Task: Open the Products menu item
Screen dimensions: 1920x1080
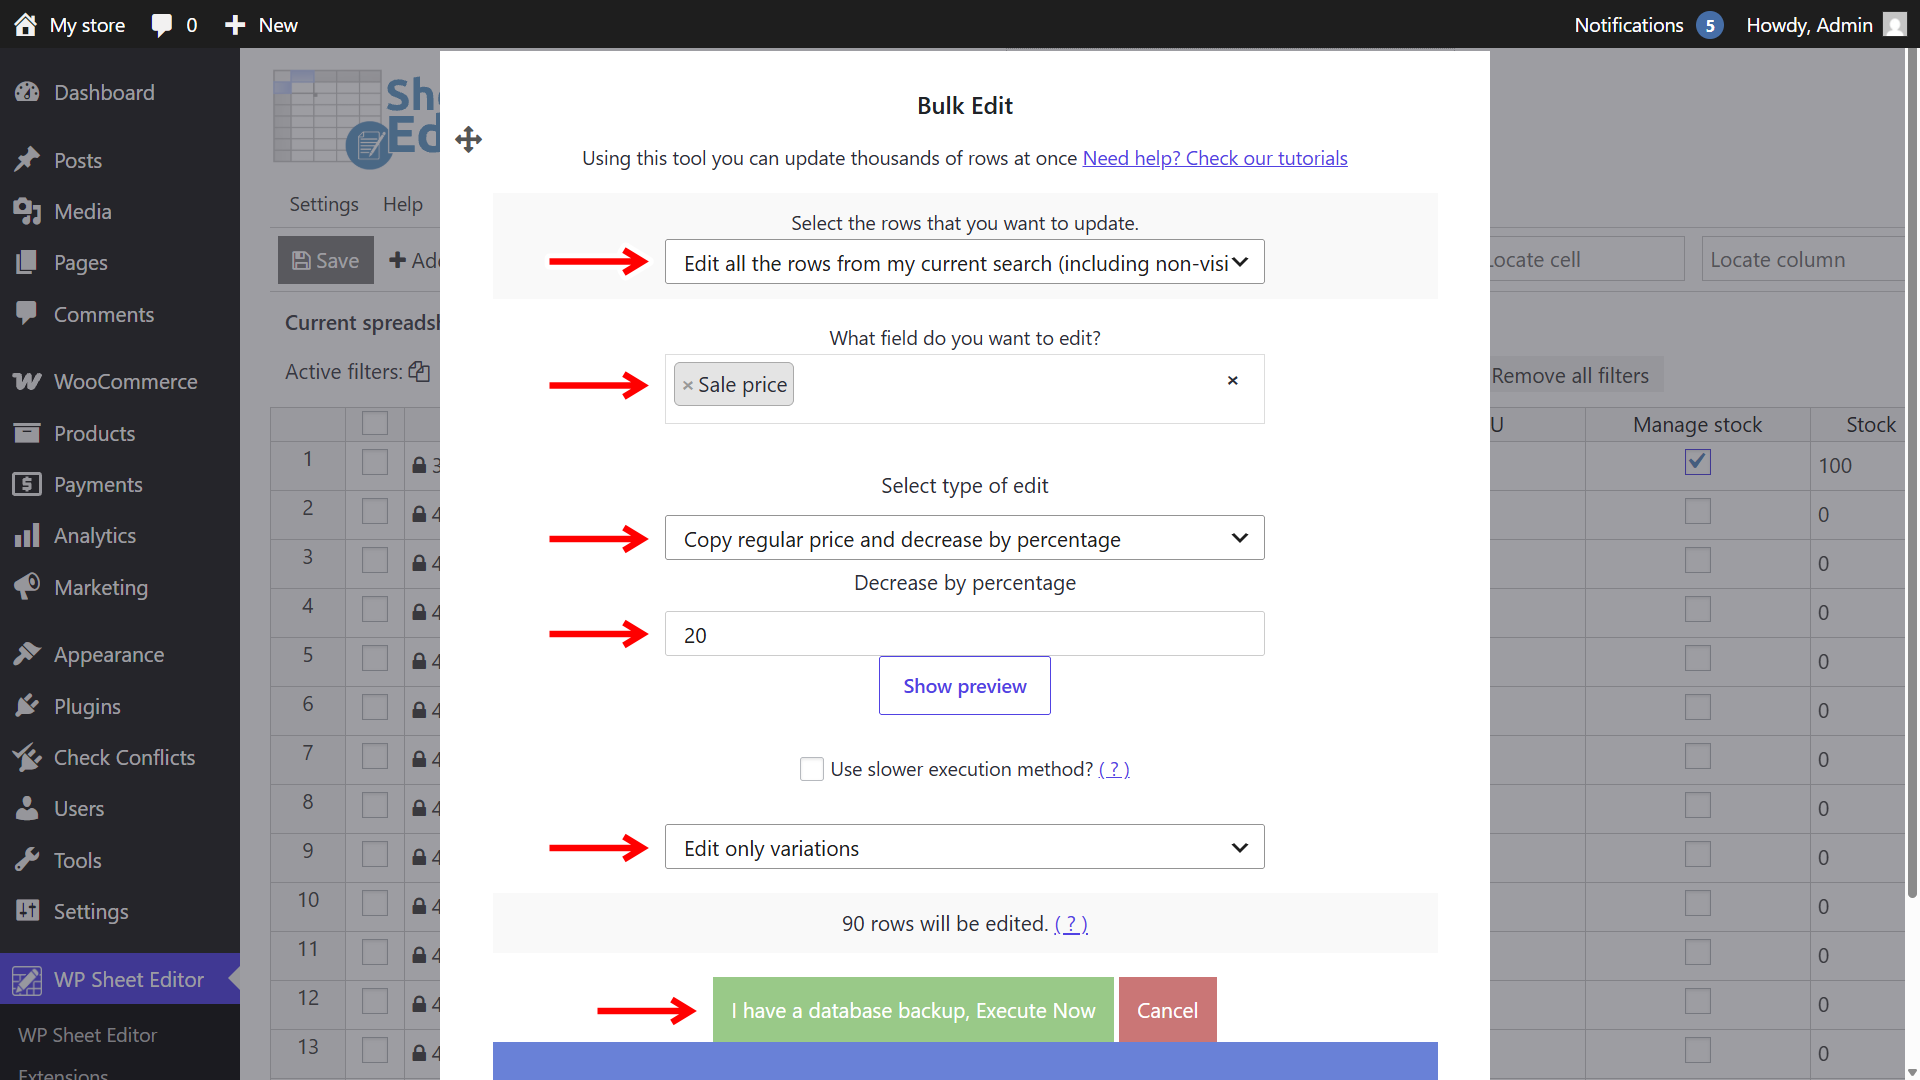Action: tap(94, 433)
